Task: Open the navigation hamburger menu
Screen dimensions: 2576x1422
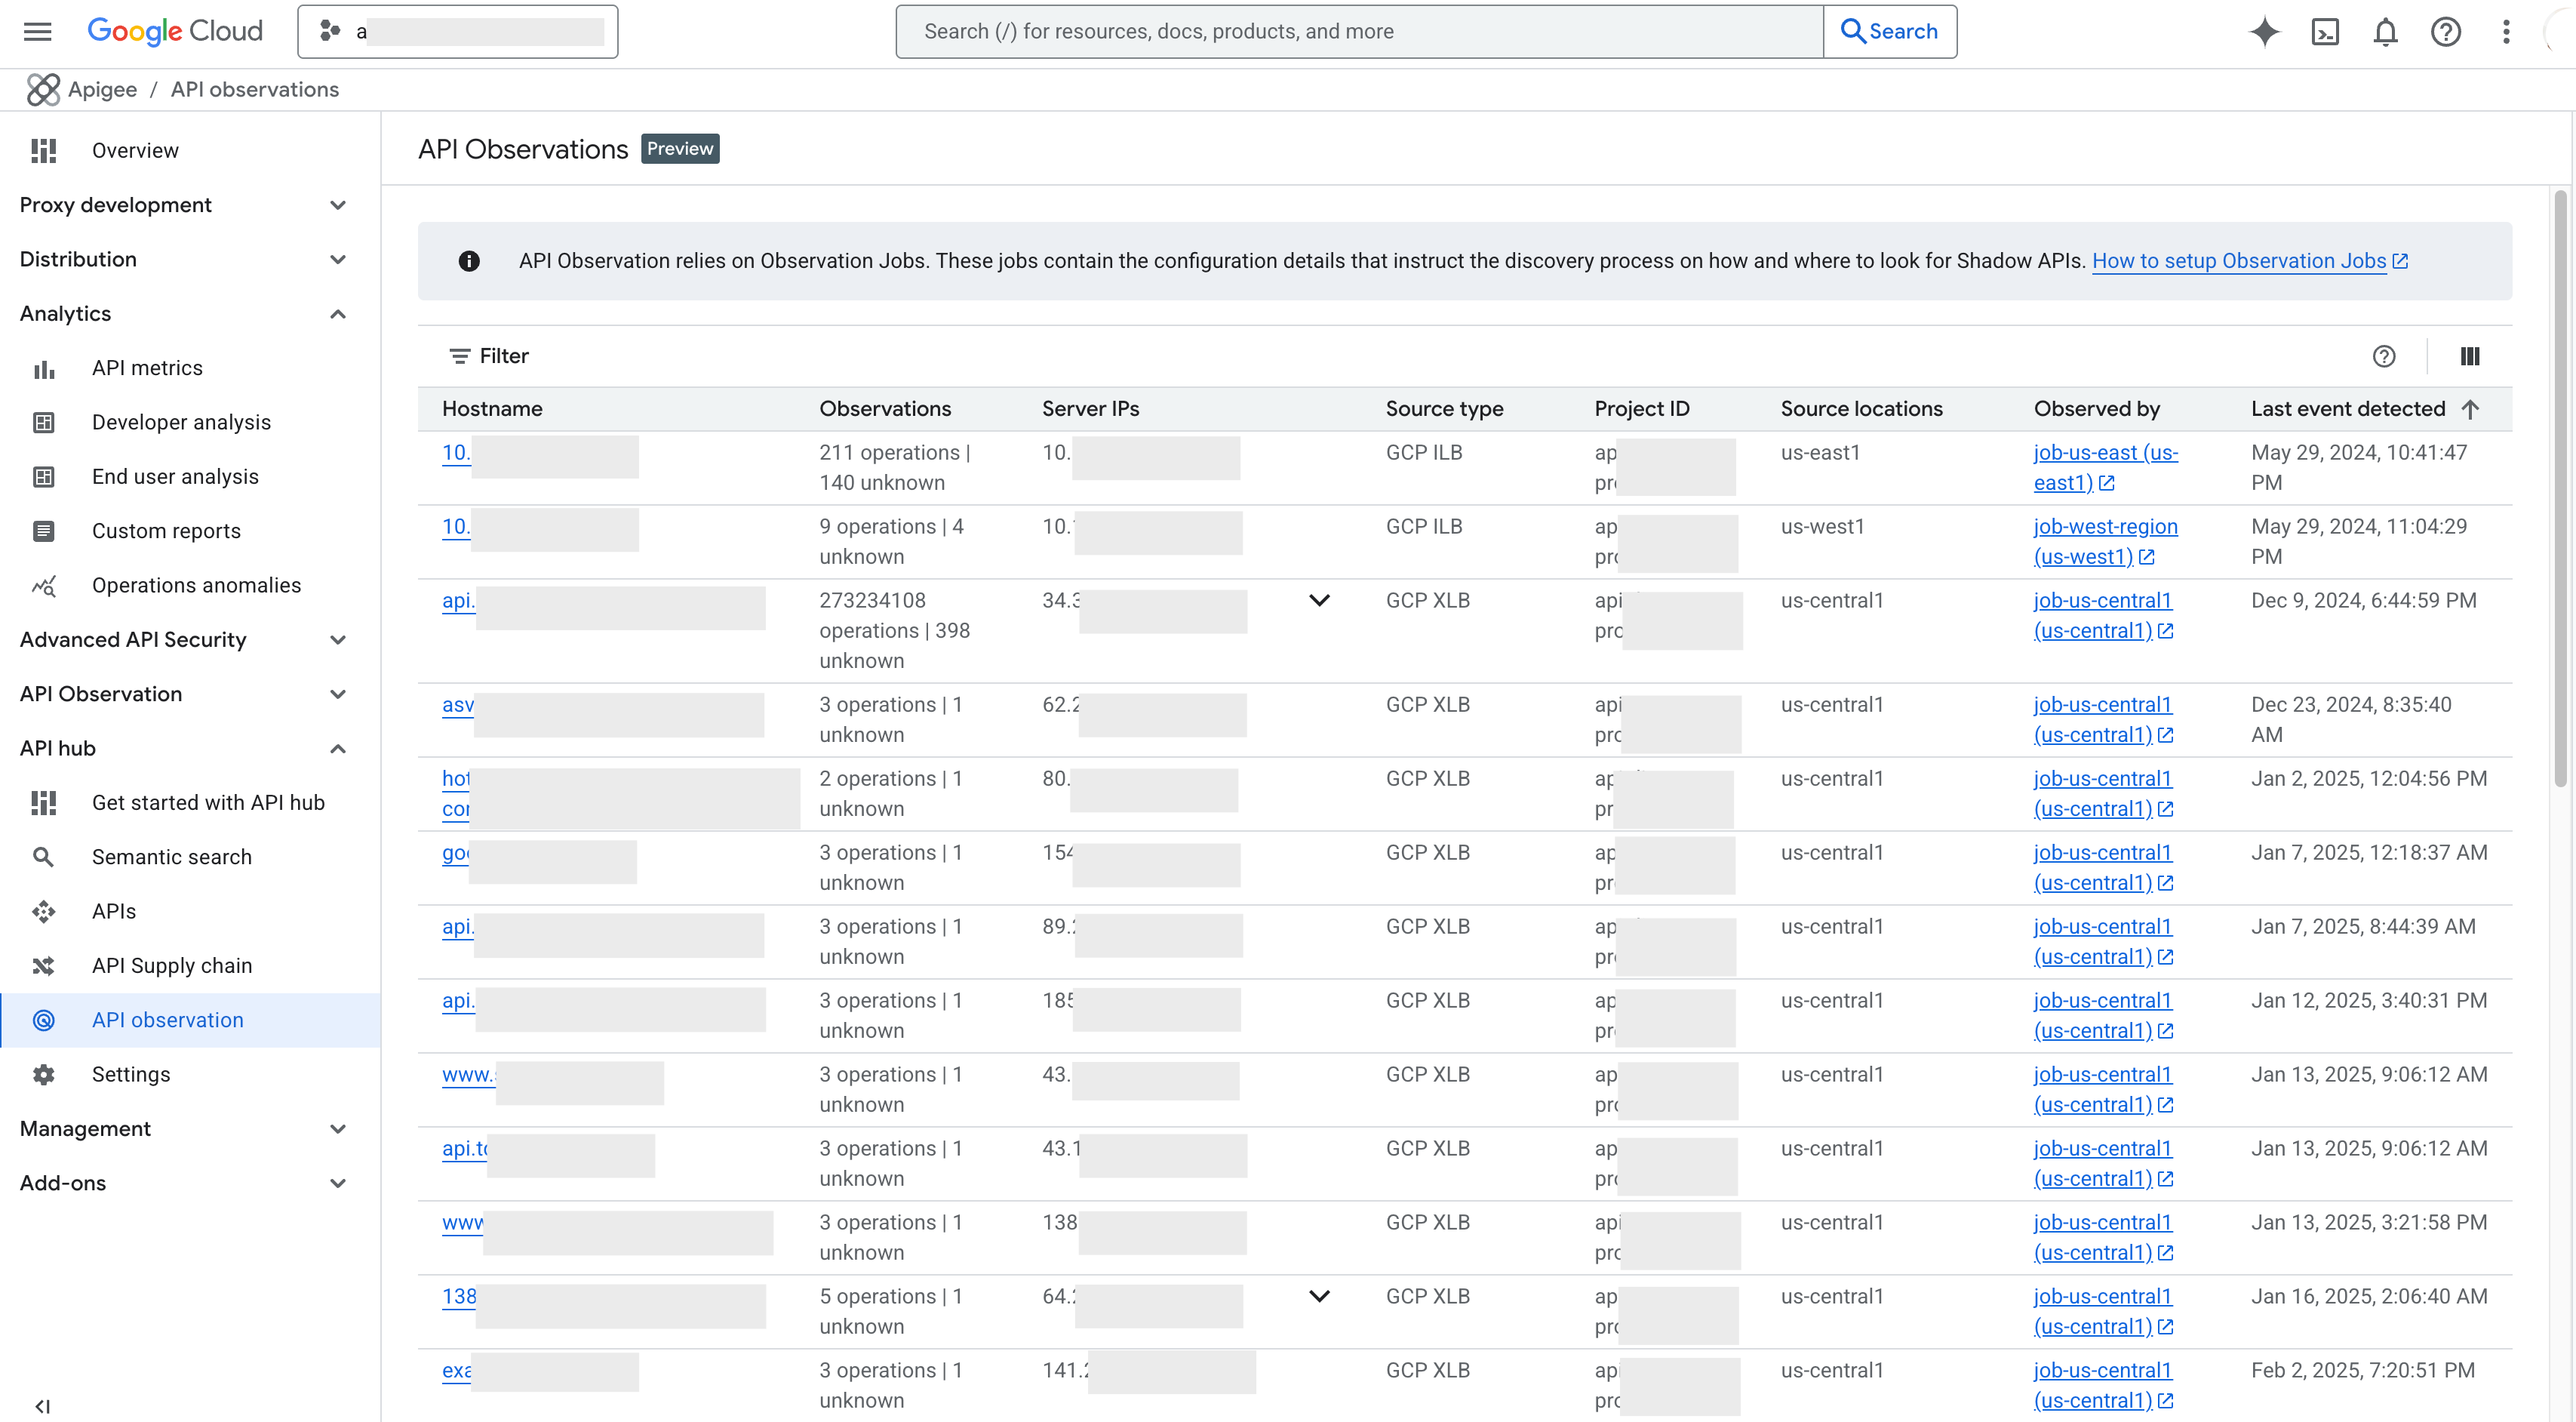Action: 36,31
